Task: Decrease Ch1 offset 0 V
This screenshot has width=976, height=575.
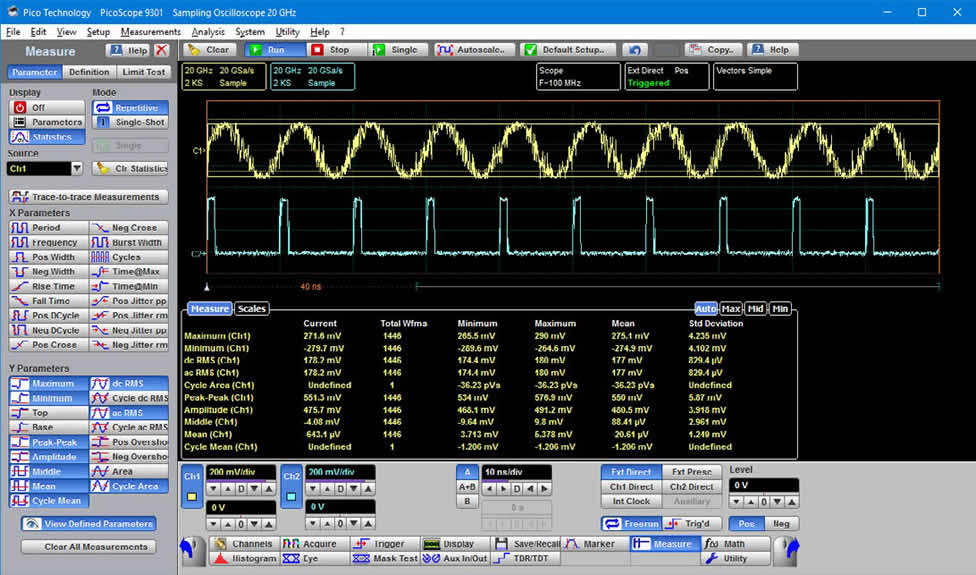Action: click(214, 524)
